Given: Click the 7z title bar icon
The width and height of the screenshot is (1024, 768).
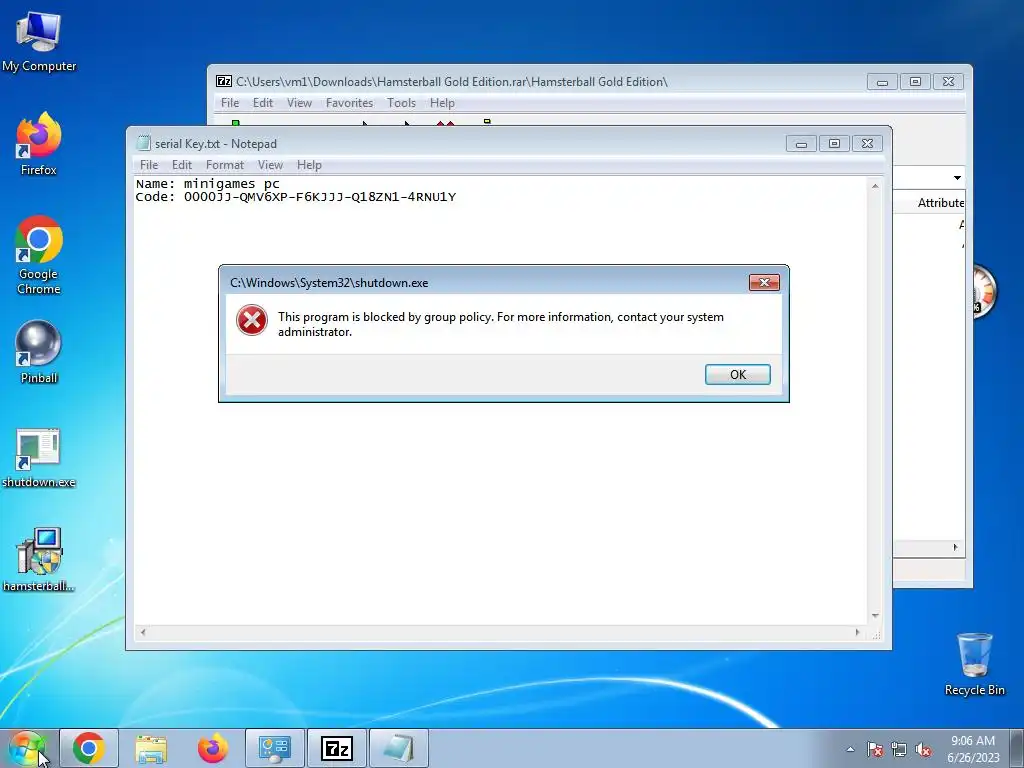Looking at the screenshot, I should 224,82.
